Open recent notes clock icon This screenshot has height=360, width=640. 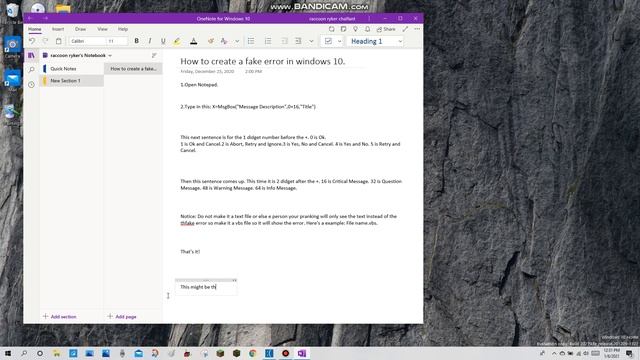[31, 84]
